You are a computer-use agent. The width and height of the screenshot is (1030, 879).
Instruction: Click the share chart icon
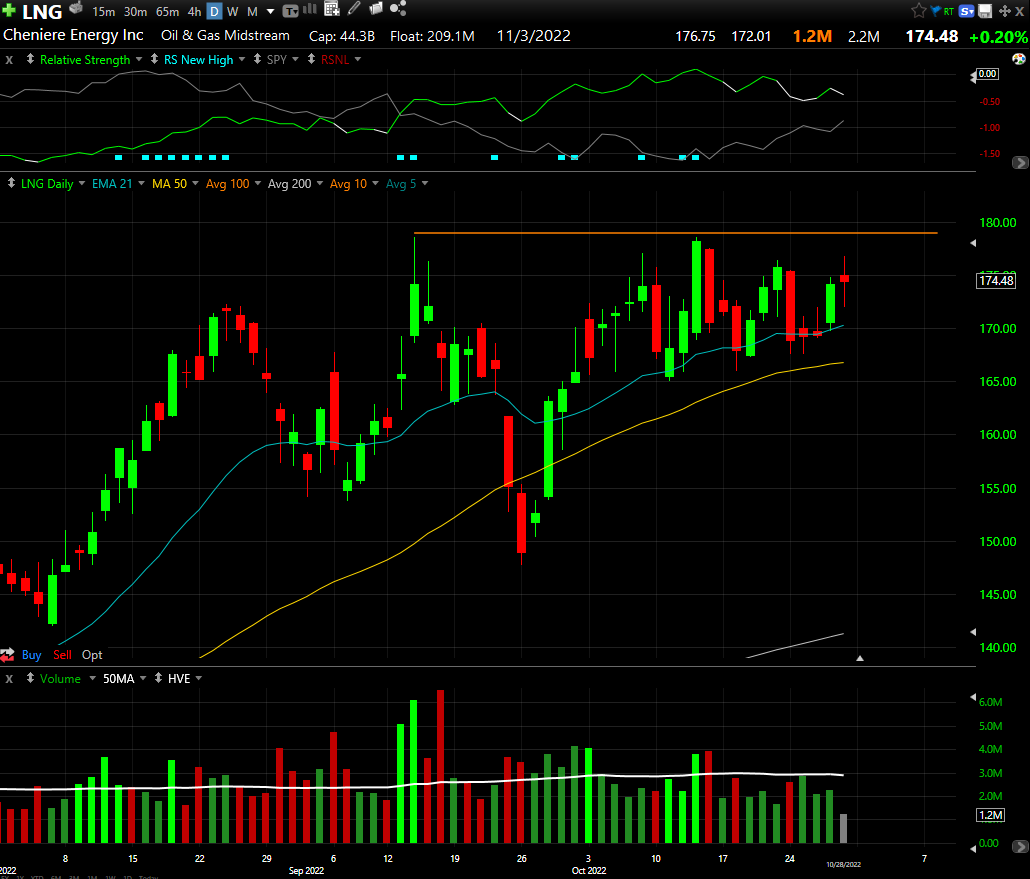[x=398, y=9]
